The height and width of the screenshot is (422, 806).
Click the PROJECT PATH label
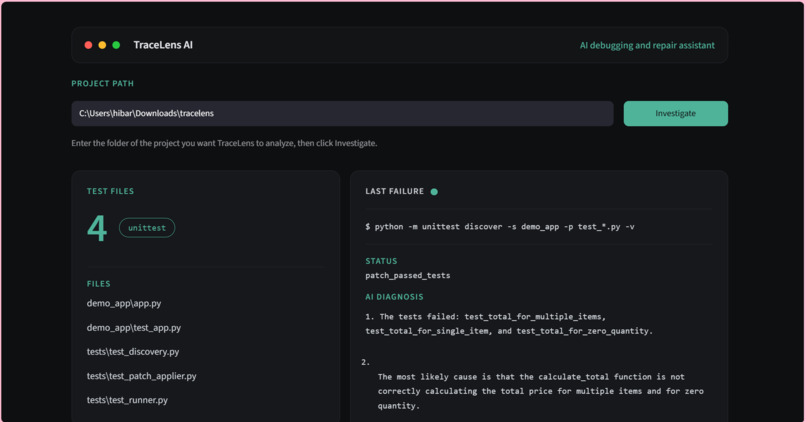pos(102,83)
